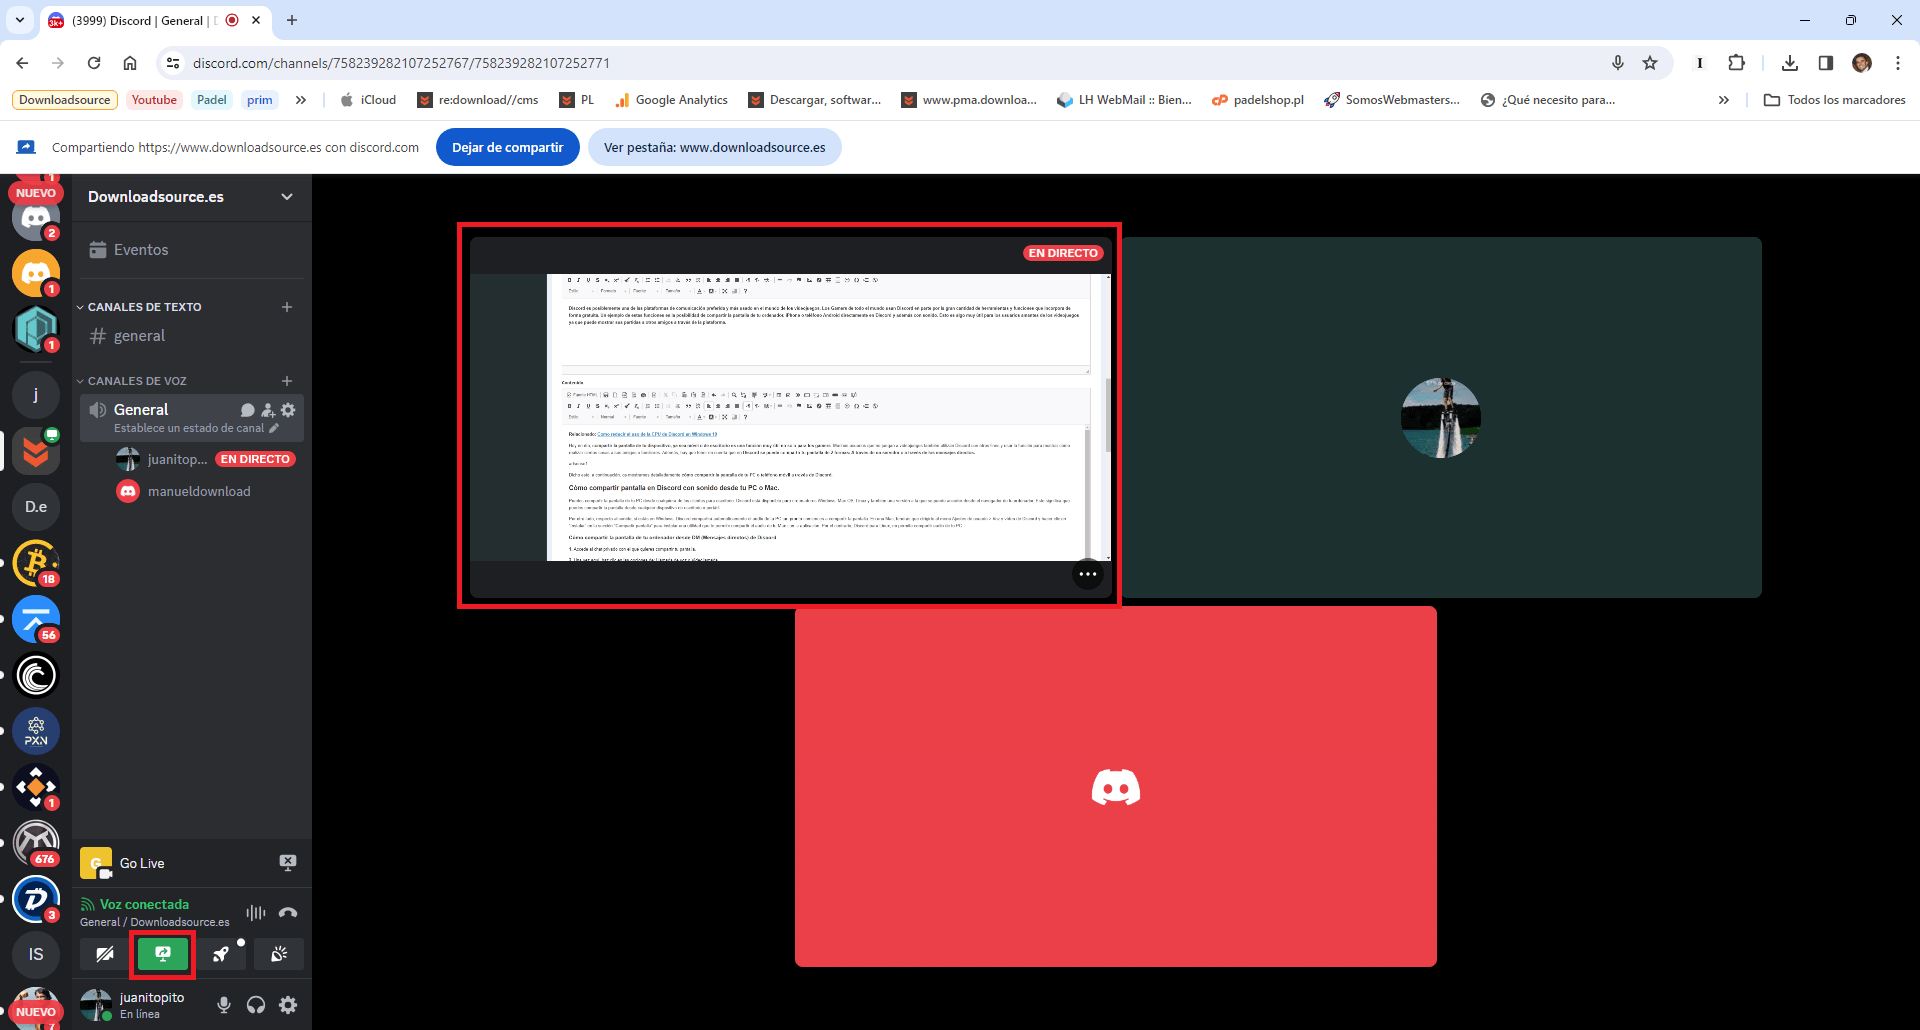Open Downloadsource bookmark
Screen dimensions: 1920x1030
(65, 100)
